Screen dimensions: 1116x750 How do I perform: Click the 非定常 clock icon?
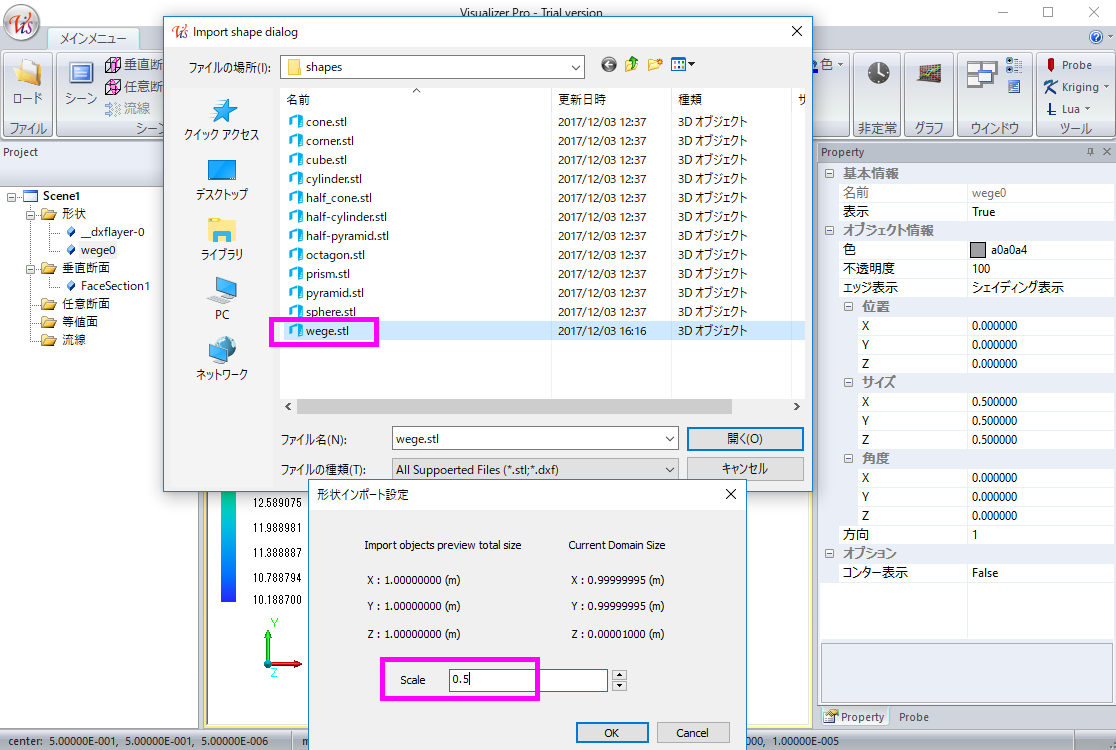coord(877,75)
